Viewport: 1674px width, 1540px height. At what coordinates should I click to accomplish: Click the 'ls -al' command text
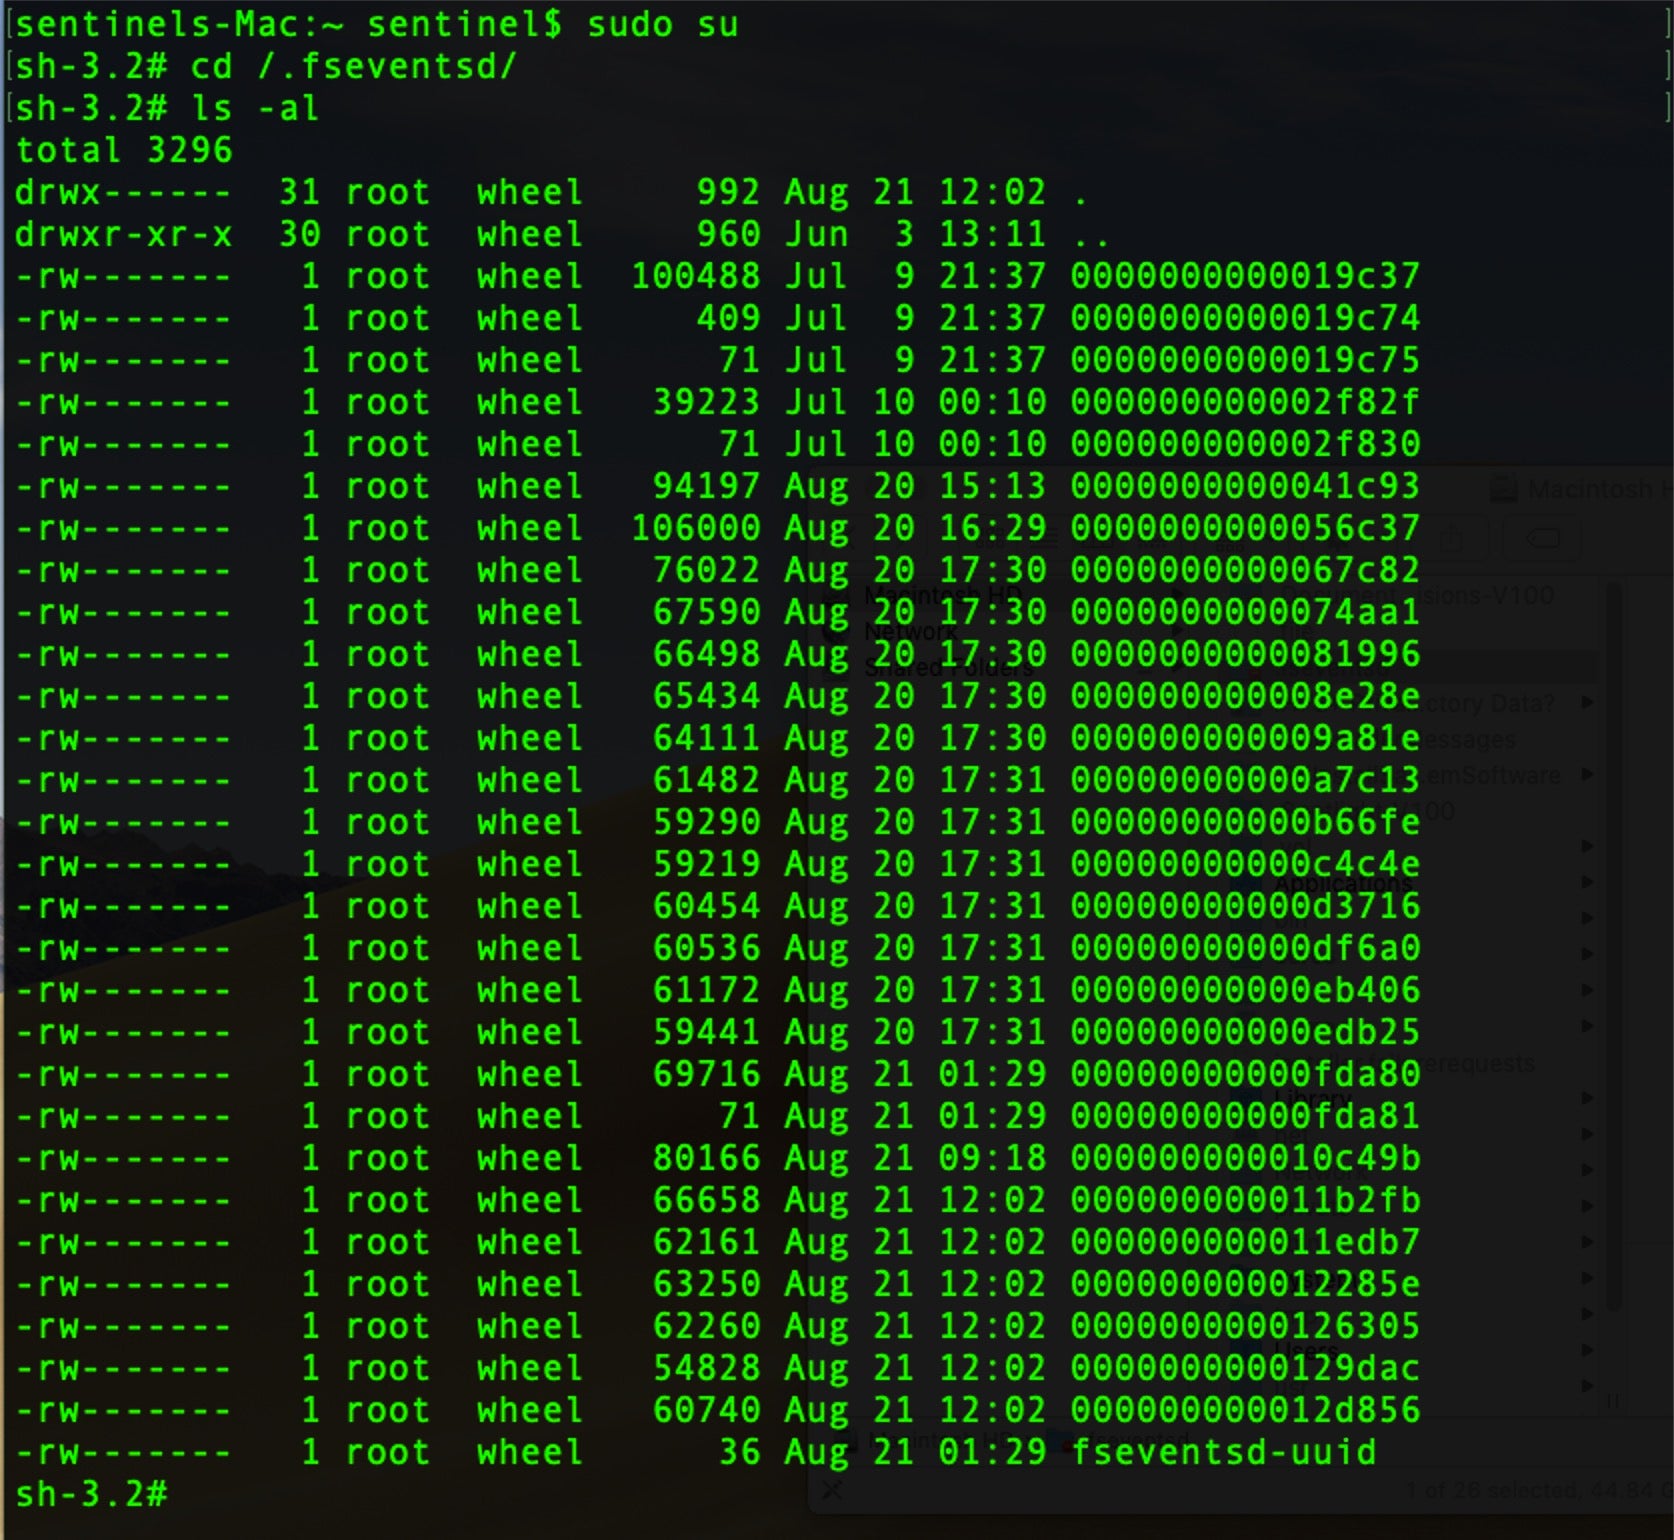click(255, 108)
